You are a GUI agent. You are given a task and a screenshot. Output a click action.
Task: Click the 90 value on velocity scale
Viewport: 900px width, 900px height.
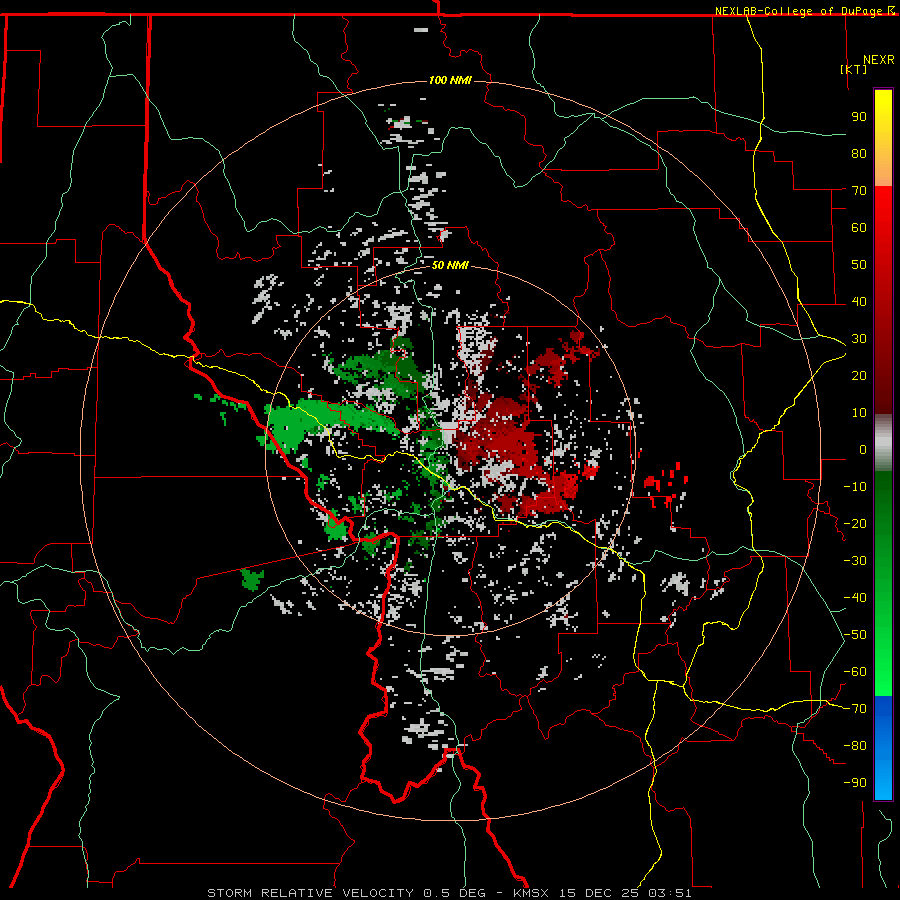tap(859, 117)
